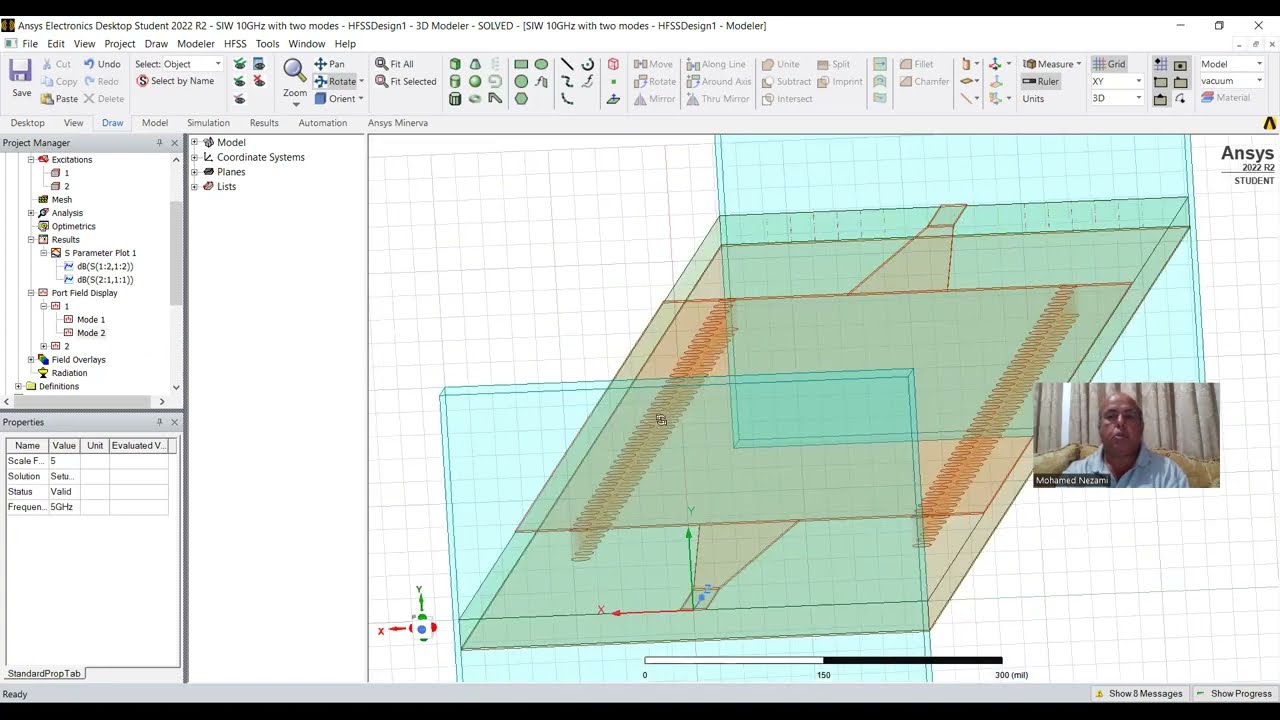Screen dimensions: 1280x720
Task: Draw a box primitive
Action: coord(455,64)
